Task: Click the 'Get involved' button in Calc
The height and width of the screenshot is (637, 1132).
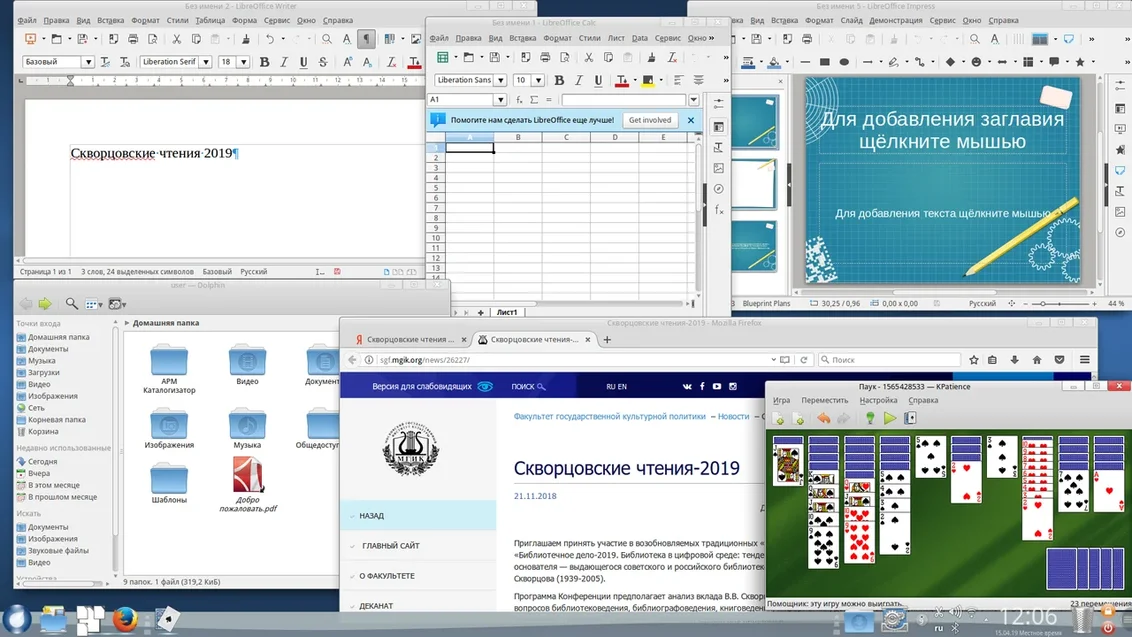Action: pyautogui.click(x=650, y=120)
